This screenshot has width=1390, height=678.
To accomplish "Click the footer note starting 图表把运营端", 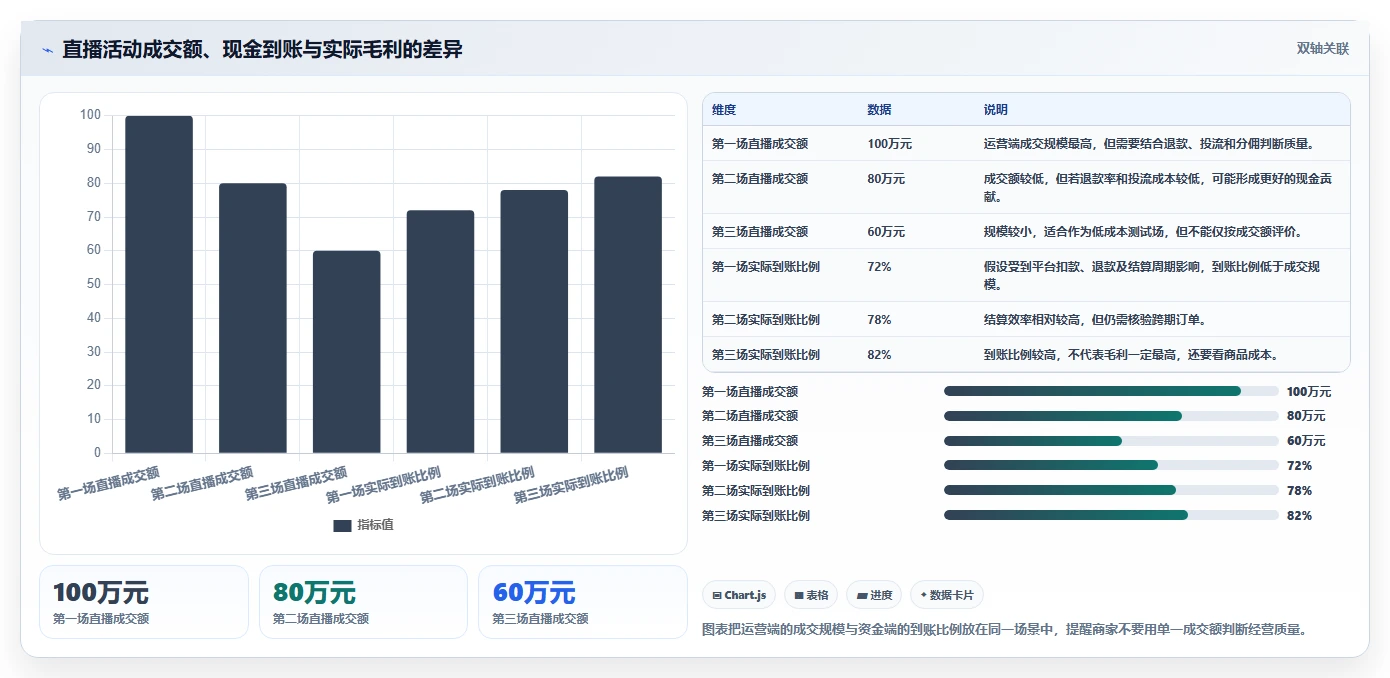I will coord(1006,630).
